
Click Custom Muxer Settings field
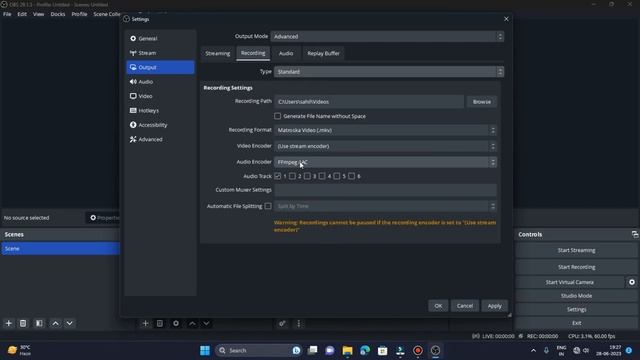385,190
